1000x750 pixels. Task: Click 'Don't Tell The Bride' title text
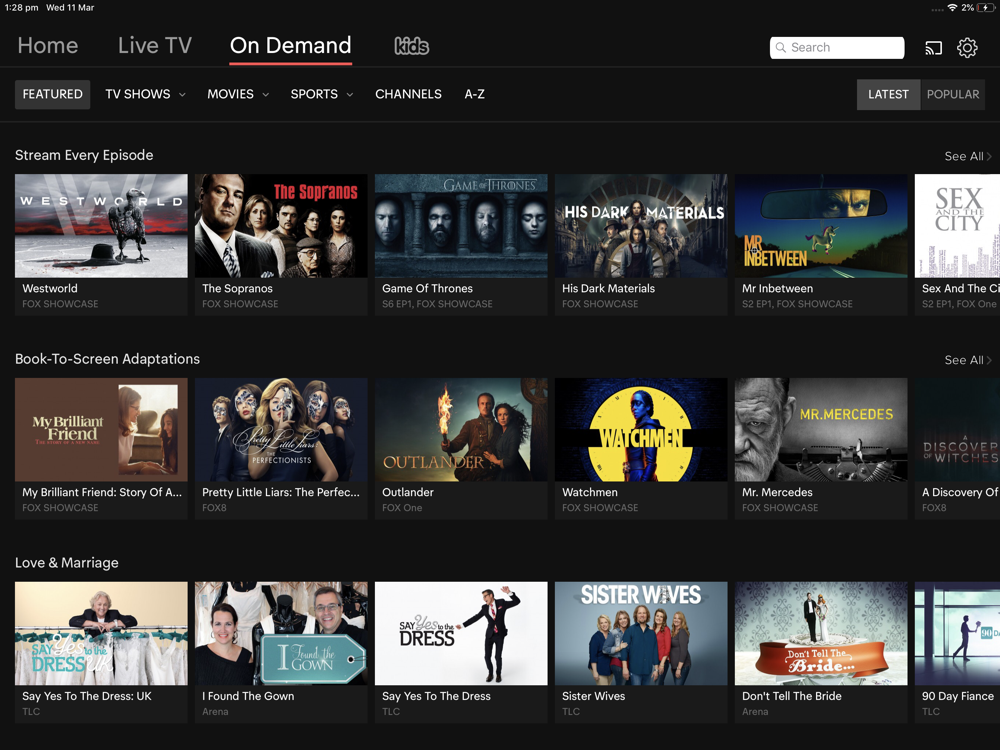(791, 696)
